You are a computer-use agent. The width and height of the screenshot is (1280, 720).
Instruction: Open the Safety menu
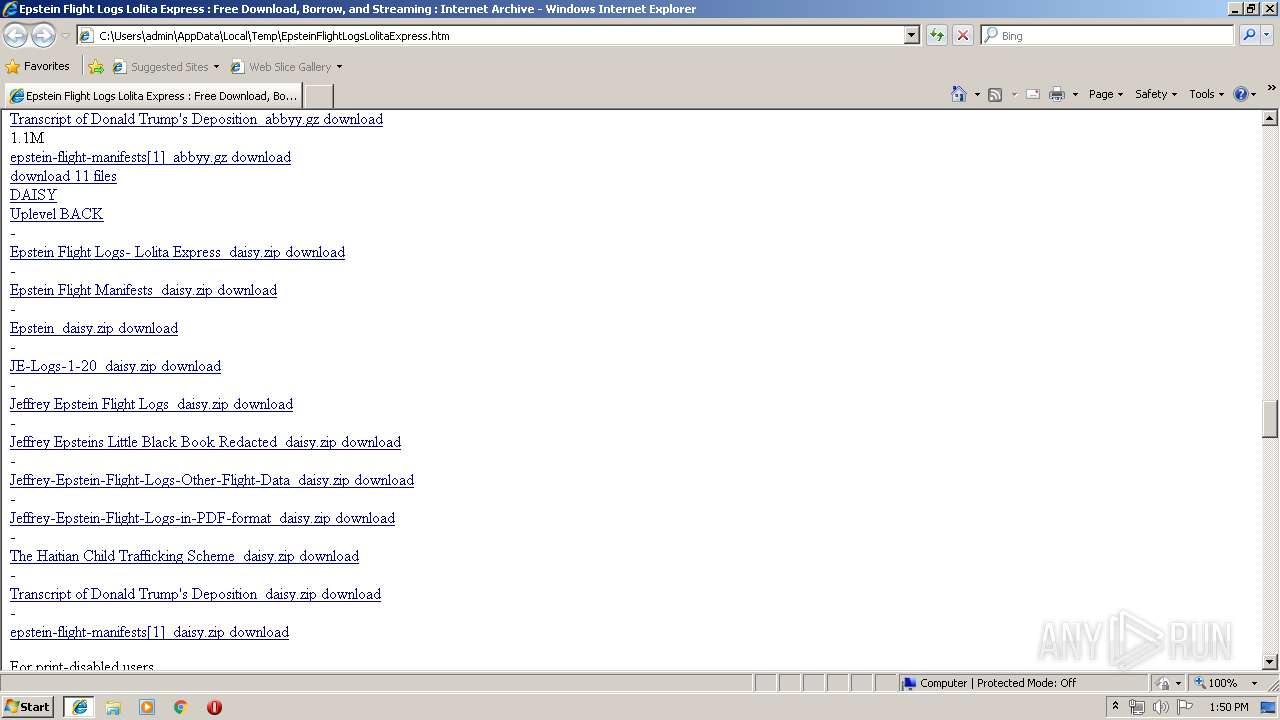pyautogui.click(x=1155, y=94)
